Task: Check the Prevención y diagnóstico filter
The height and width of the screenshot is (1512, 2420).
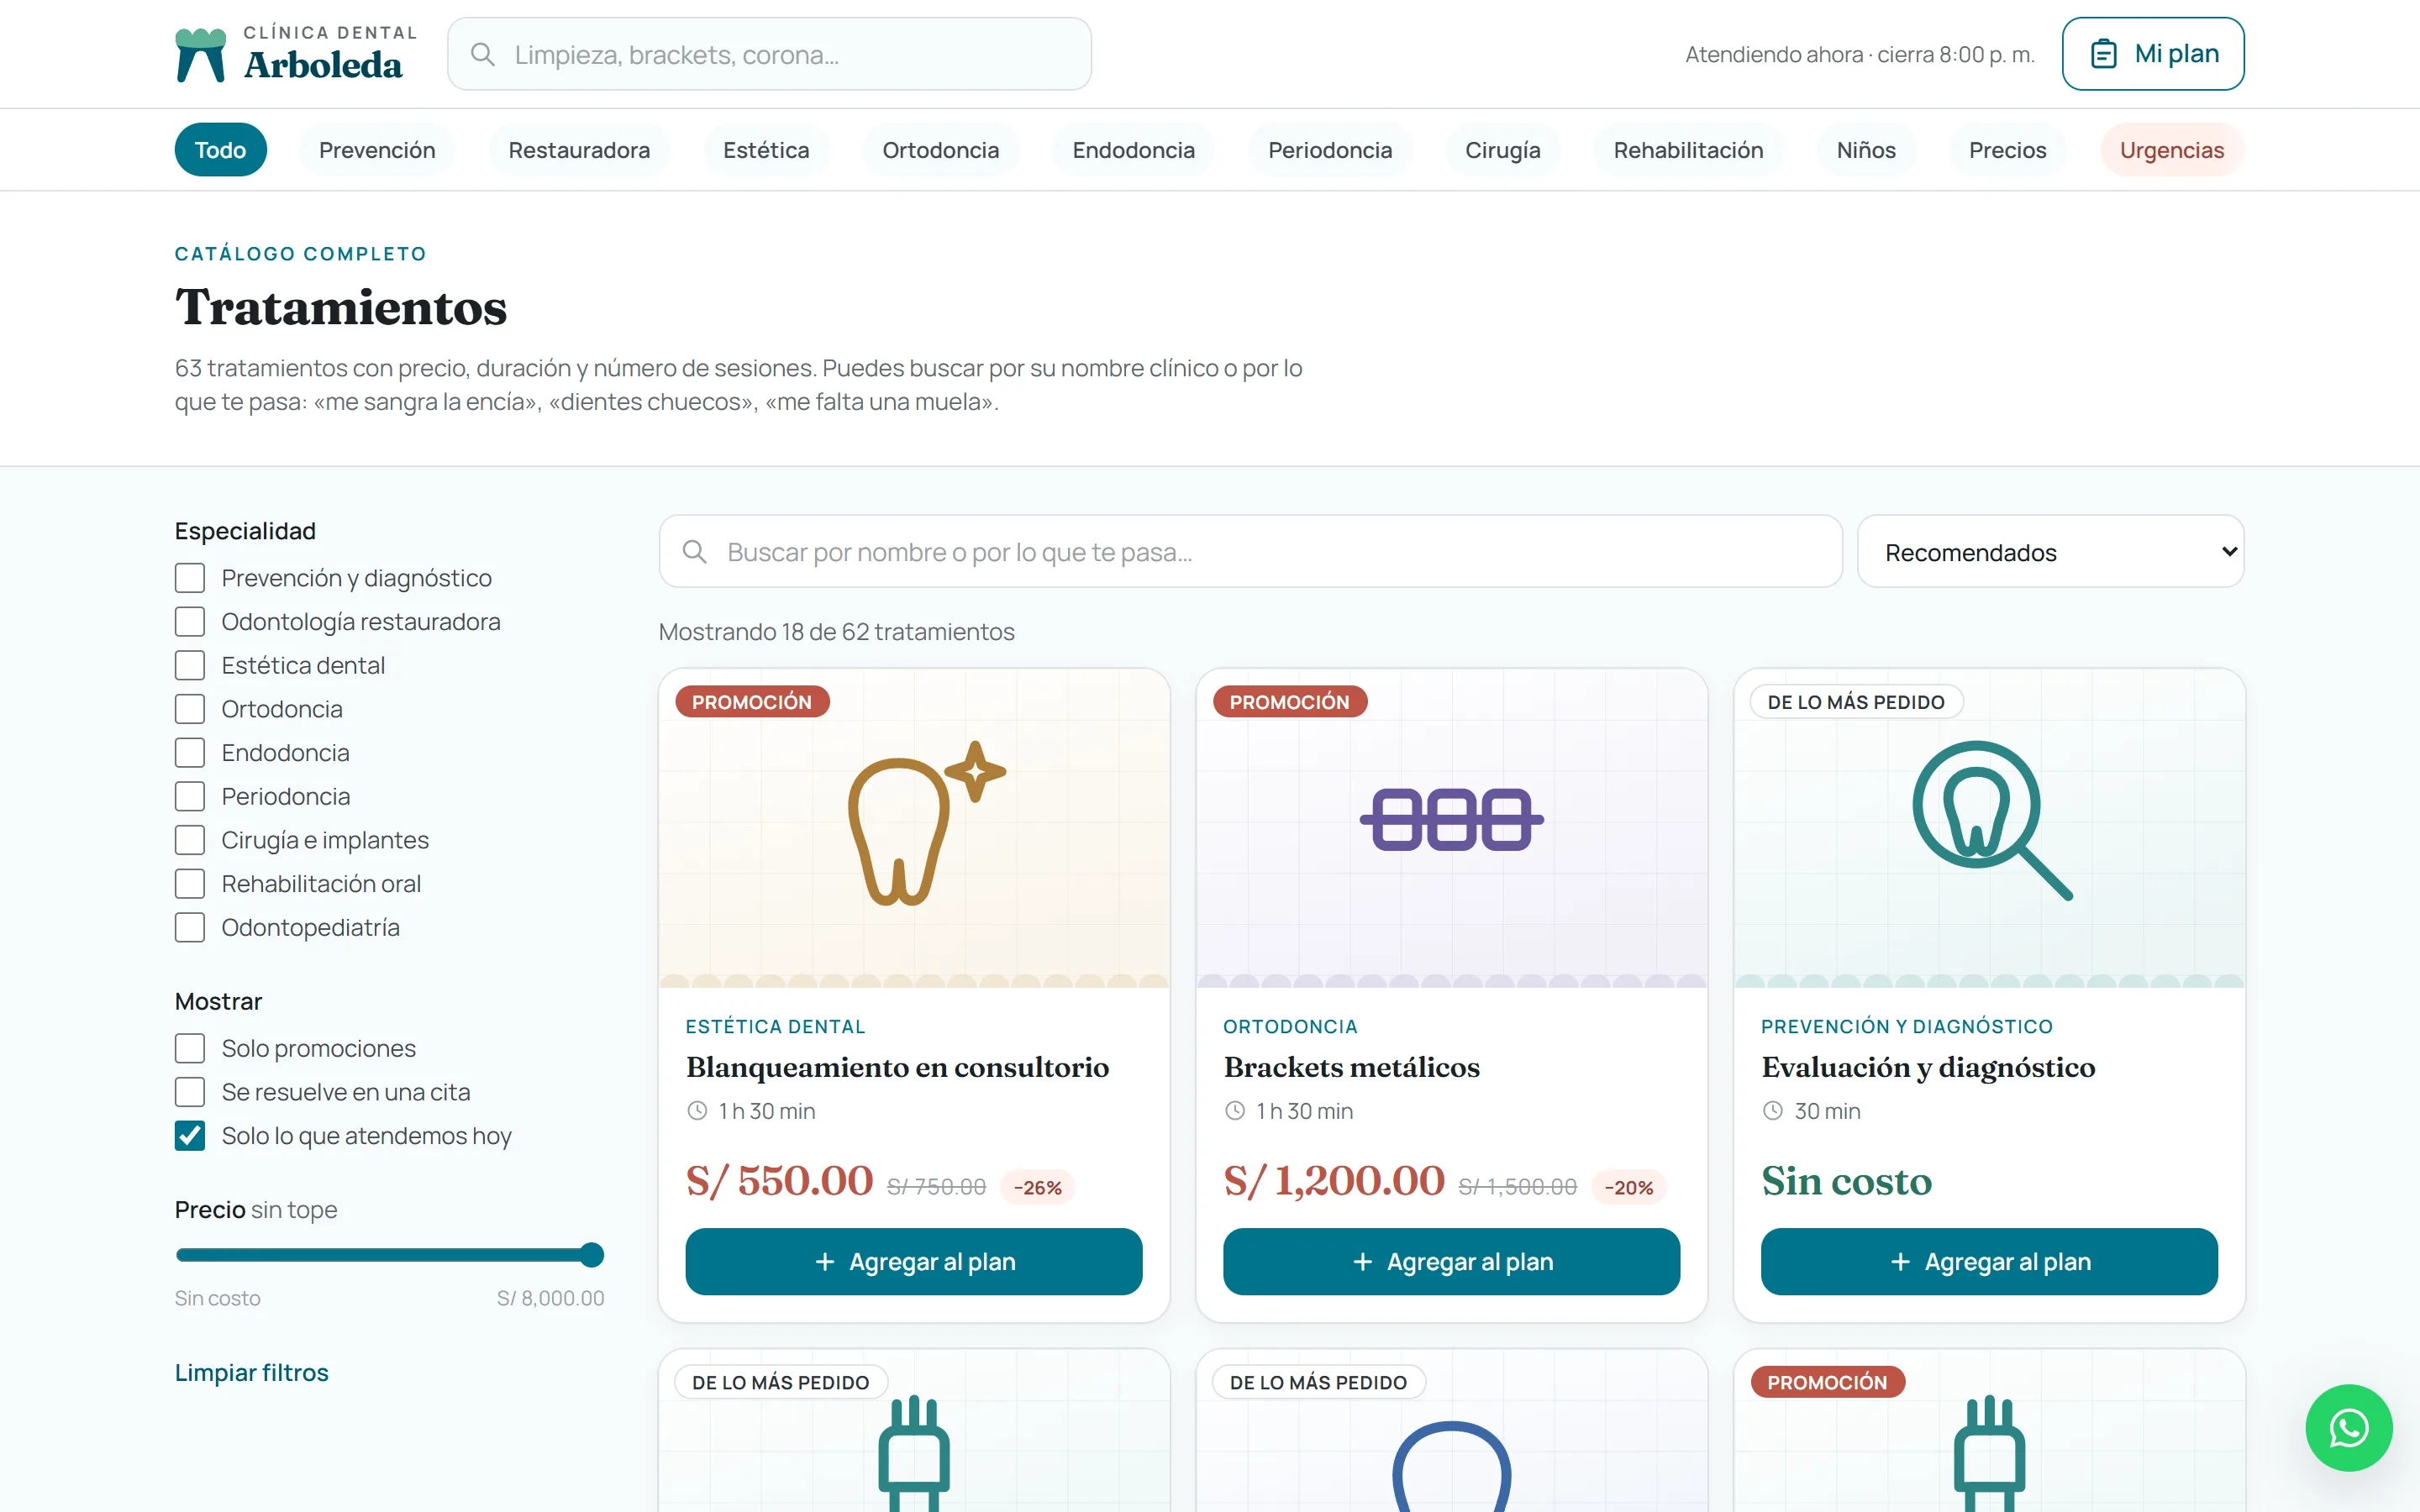Action: pyautogui.click(x=190, y=578)
